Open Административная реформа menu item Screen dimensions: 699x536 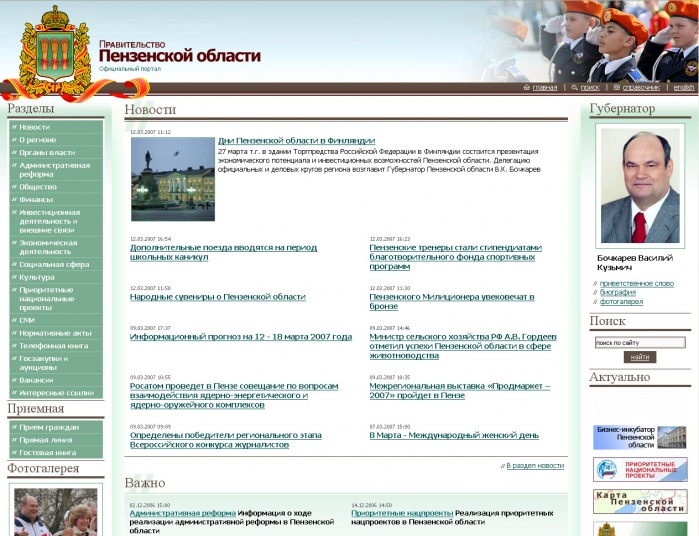56,170
